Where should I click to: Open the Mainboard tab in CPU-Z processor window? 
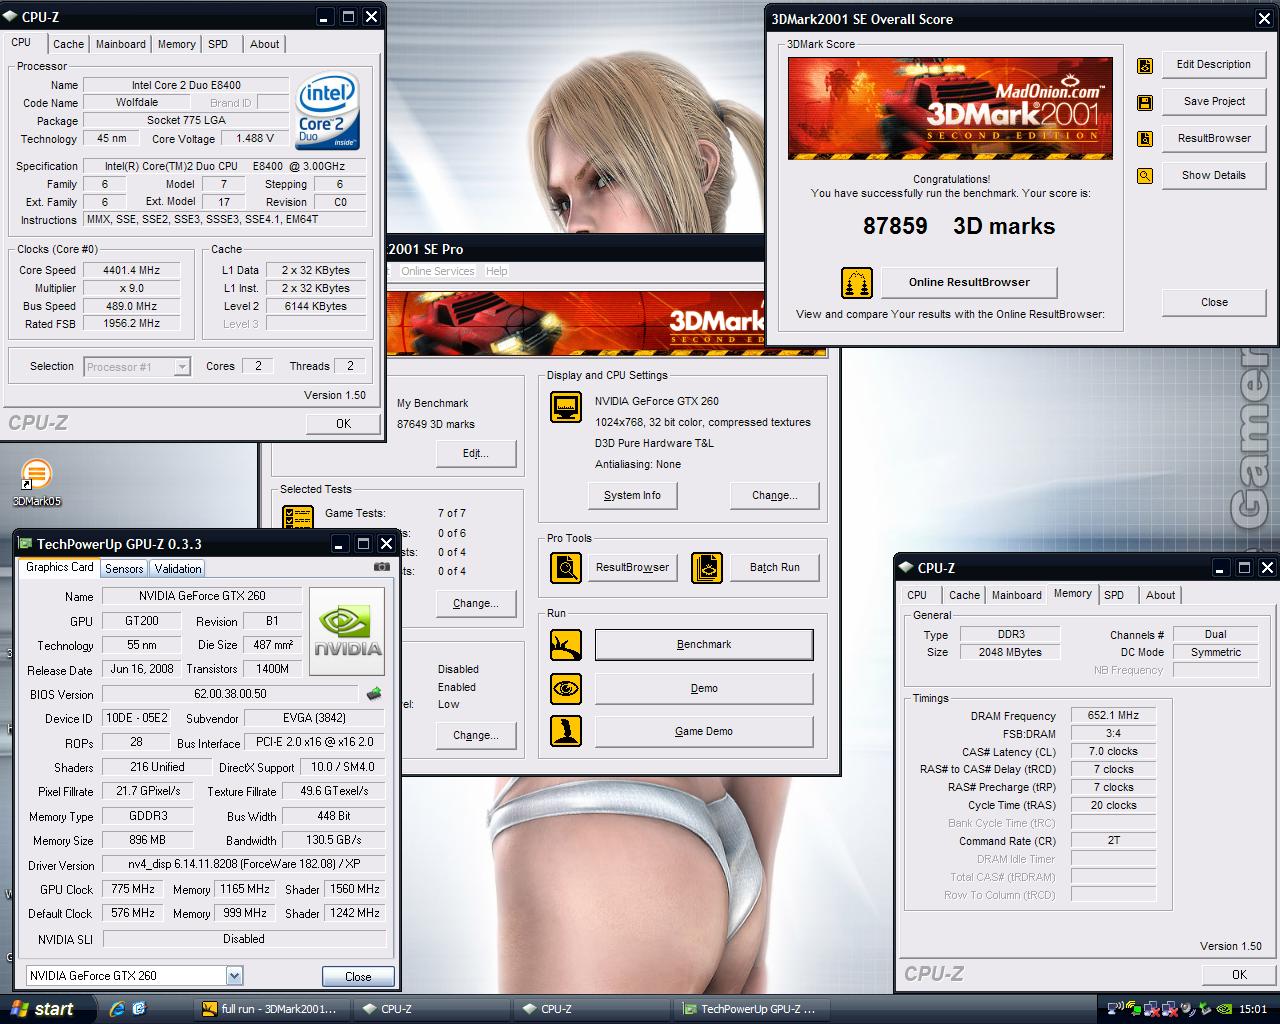click(121, 44)
